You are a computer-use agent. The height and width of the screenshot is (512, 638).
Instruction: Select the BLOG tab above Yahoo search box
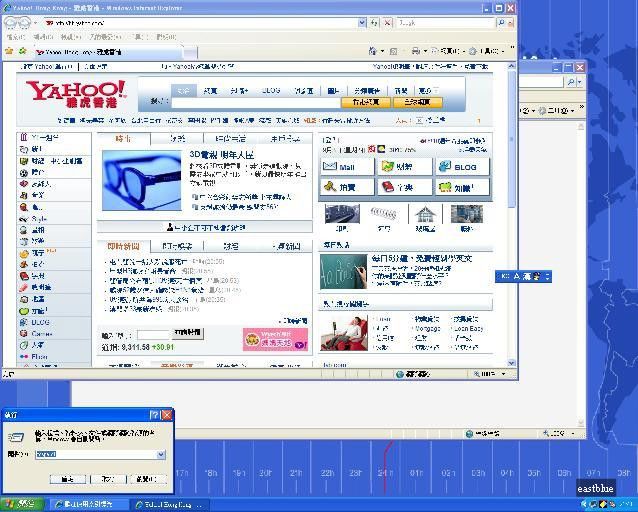271,91
